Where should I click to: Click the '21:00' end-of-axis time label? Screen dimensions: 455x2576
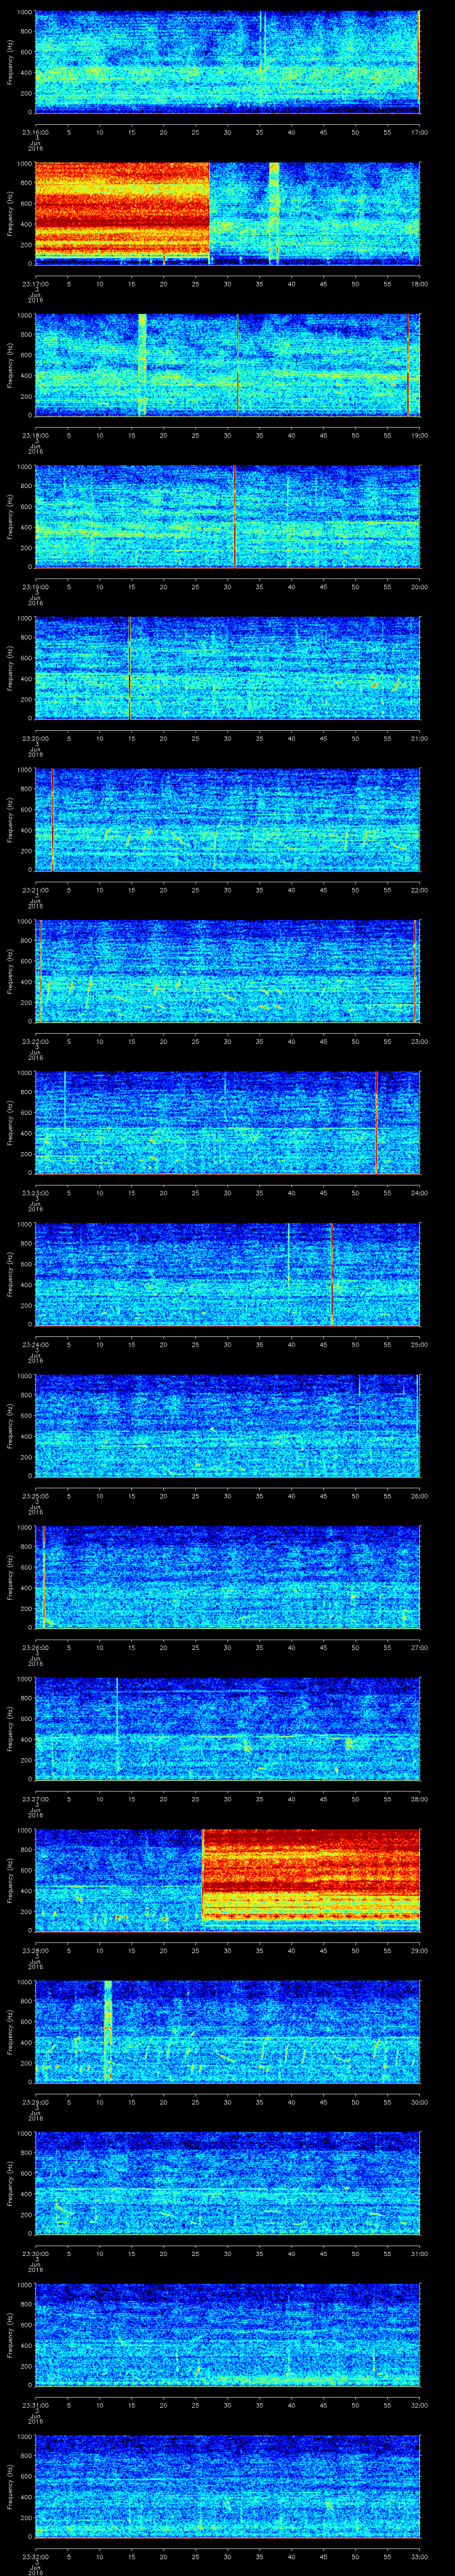[x=420, y=739]
